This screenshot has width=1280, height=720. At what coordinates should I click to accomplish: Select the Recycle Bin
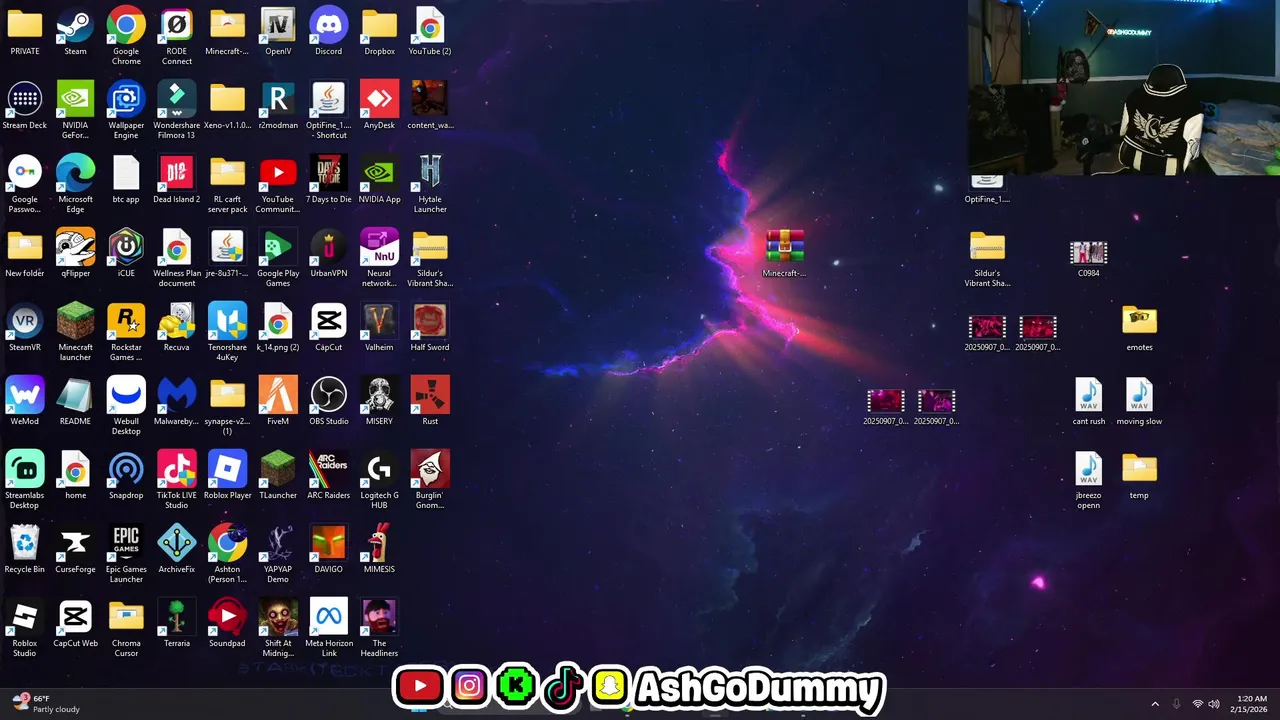point(25,549)
